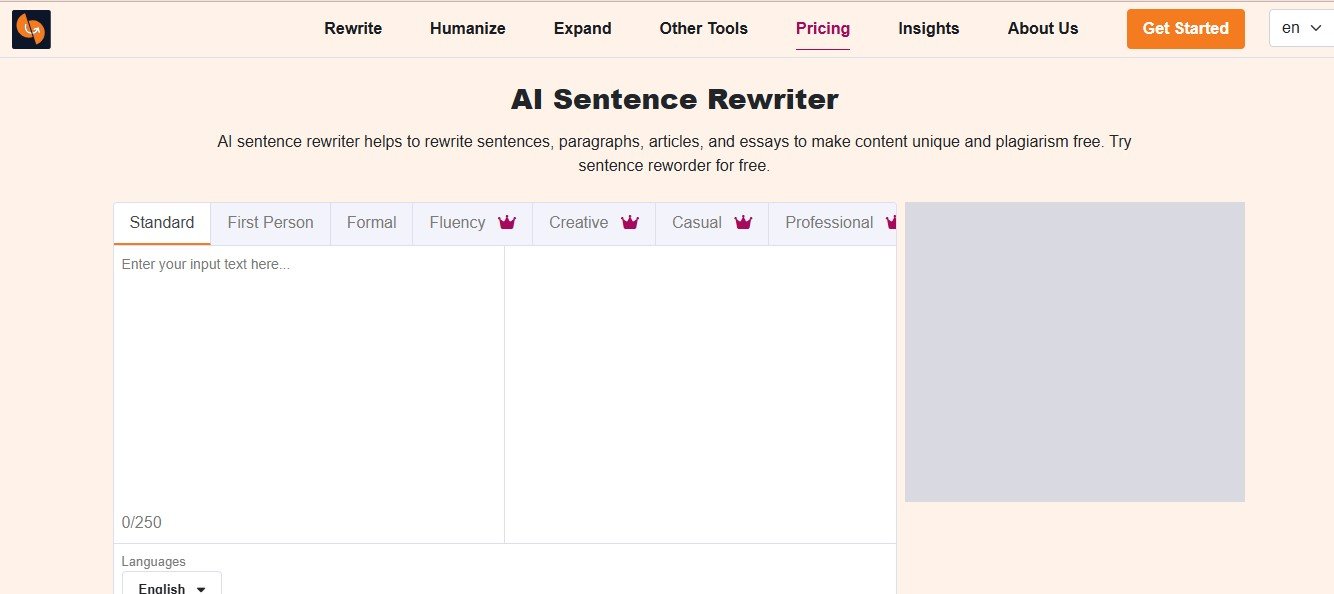Click the input text area
The height and width of the screenshot is (594, 1334).
[x=308, y=380]
